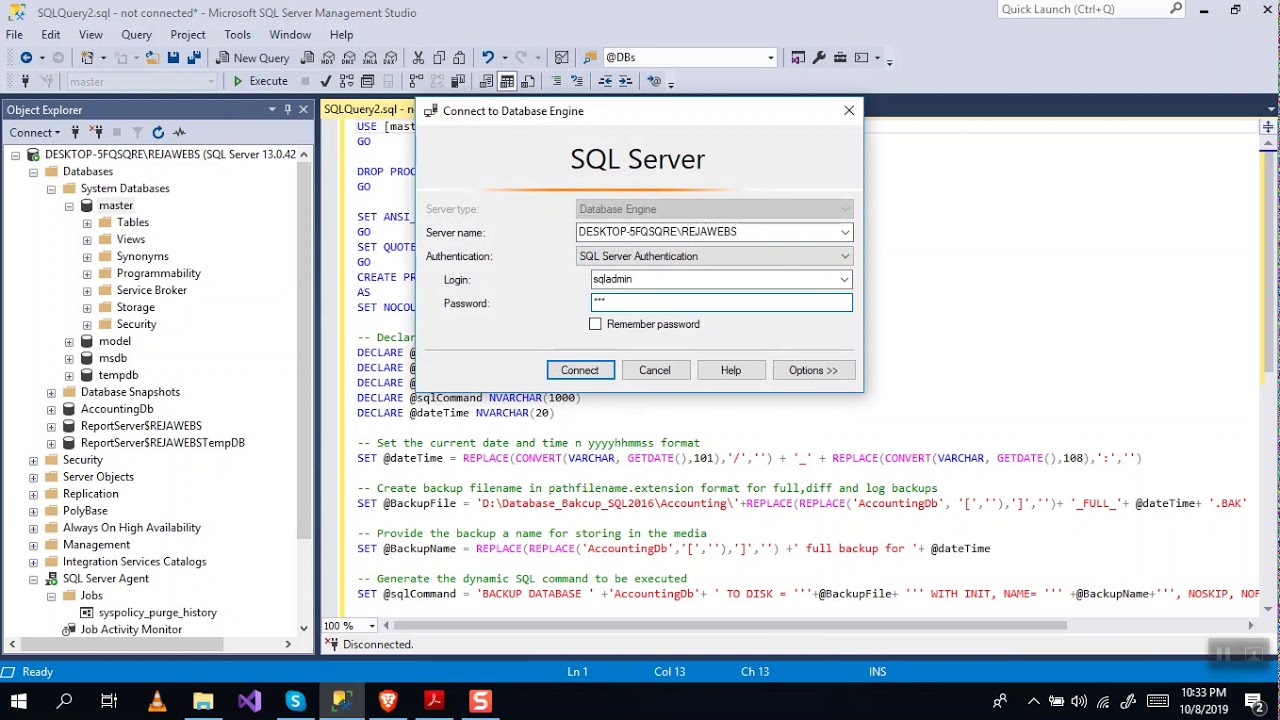This screenshot has width=1280, height=720.
Task: Click the Options >> button
Action: 813,370
